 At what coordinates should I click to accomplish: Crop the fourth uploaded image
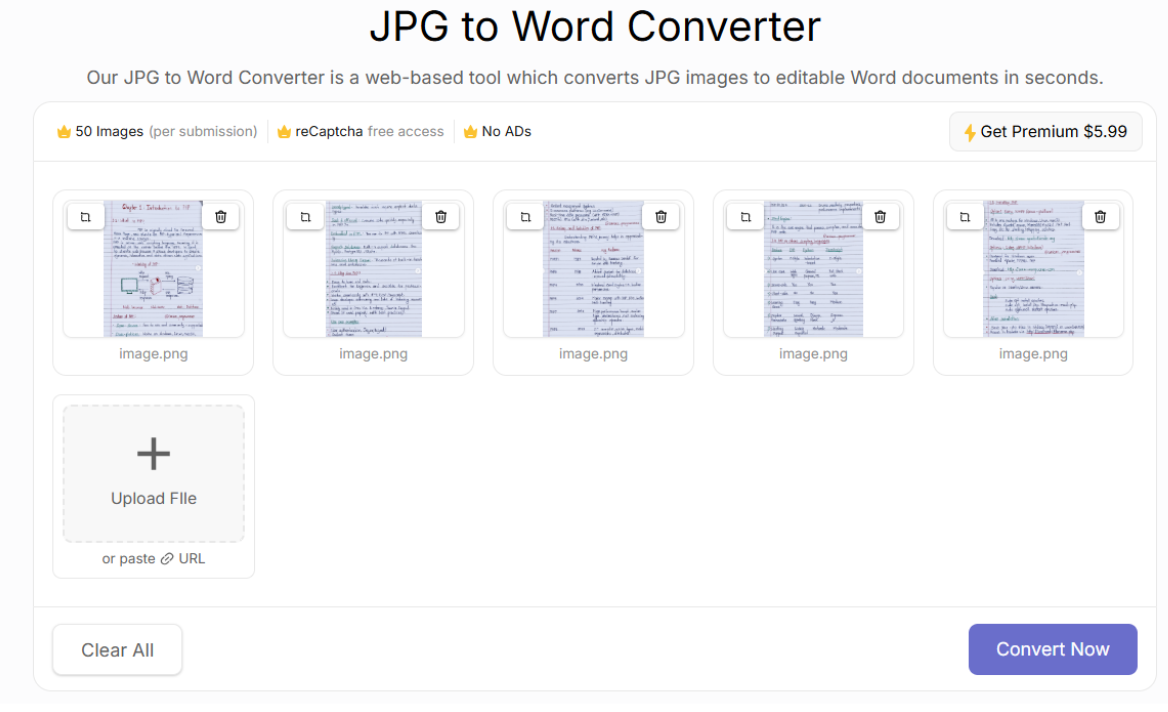(746, 217)
